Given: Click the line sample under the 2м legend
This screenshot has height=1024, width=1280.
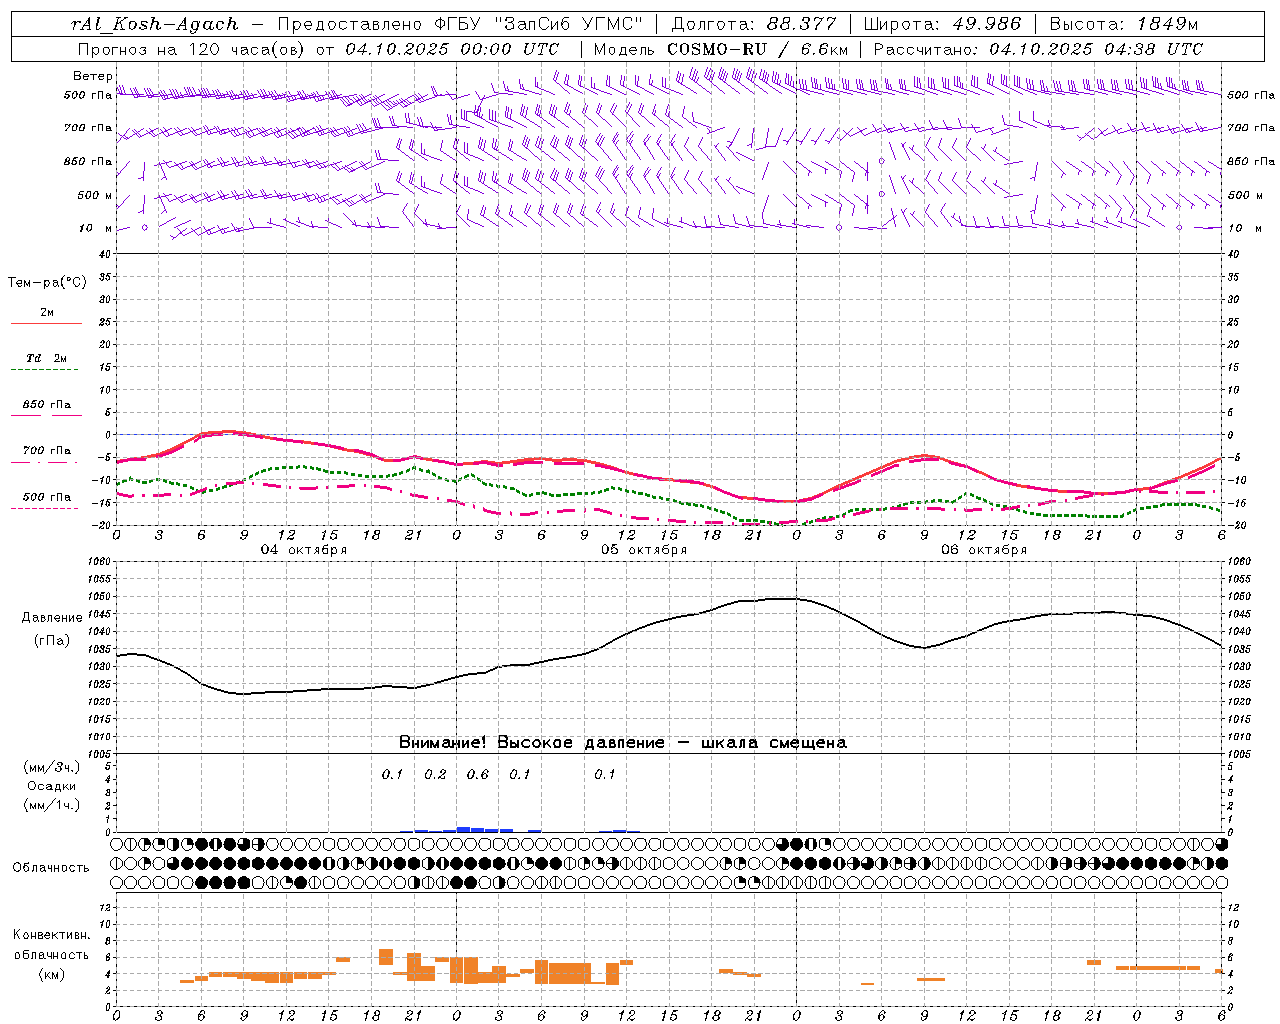Looking at the screenshot, I should (x=46, y=323).
